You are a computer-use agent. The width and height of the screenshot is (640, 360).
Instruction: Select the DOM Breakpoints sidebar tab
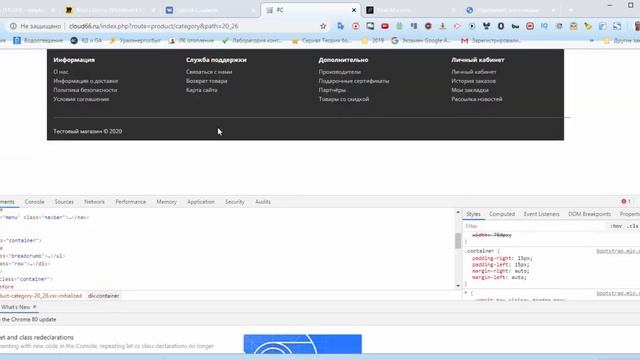[x=589, y=214]
